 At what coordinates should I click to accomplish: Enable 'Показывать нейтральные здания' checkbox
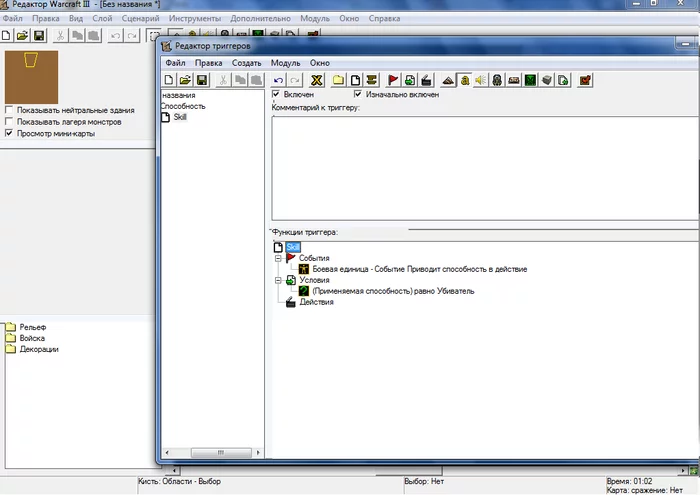[9, 110]
